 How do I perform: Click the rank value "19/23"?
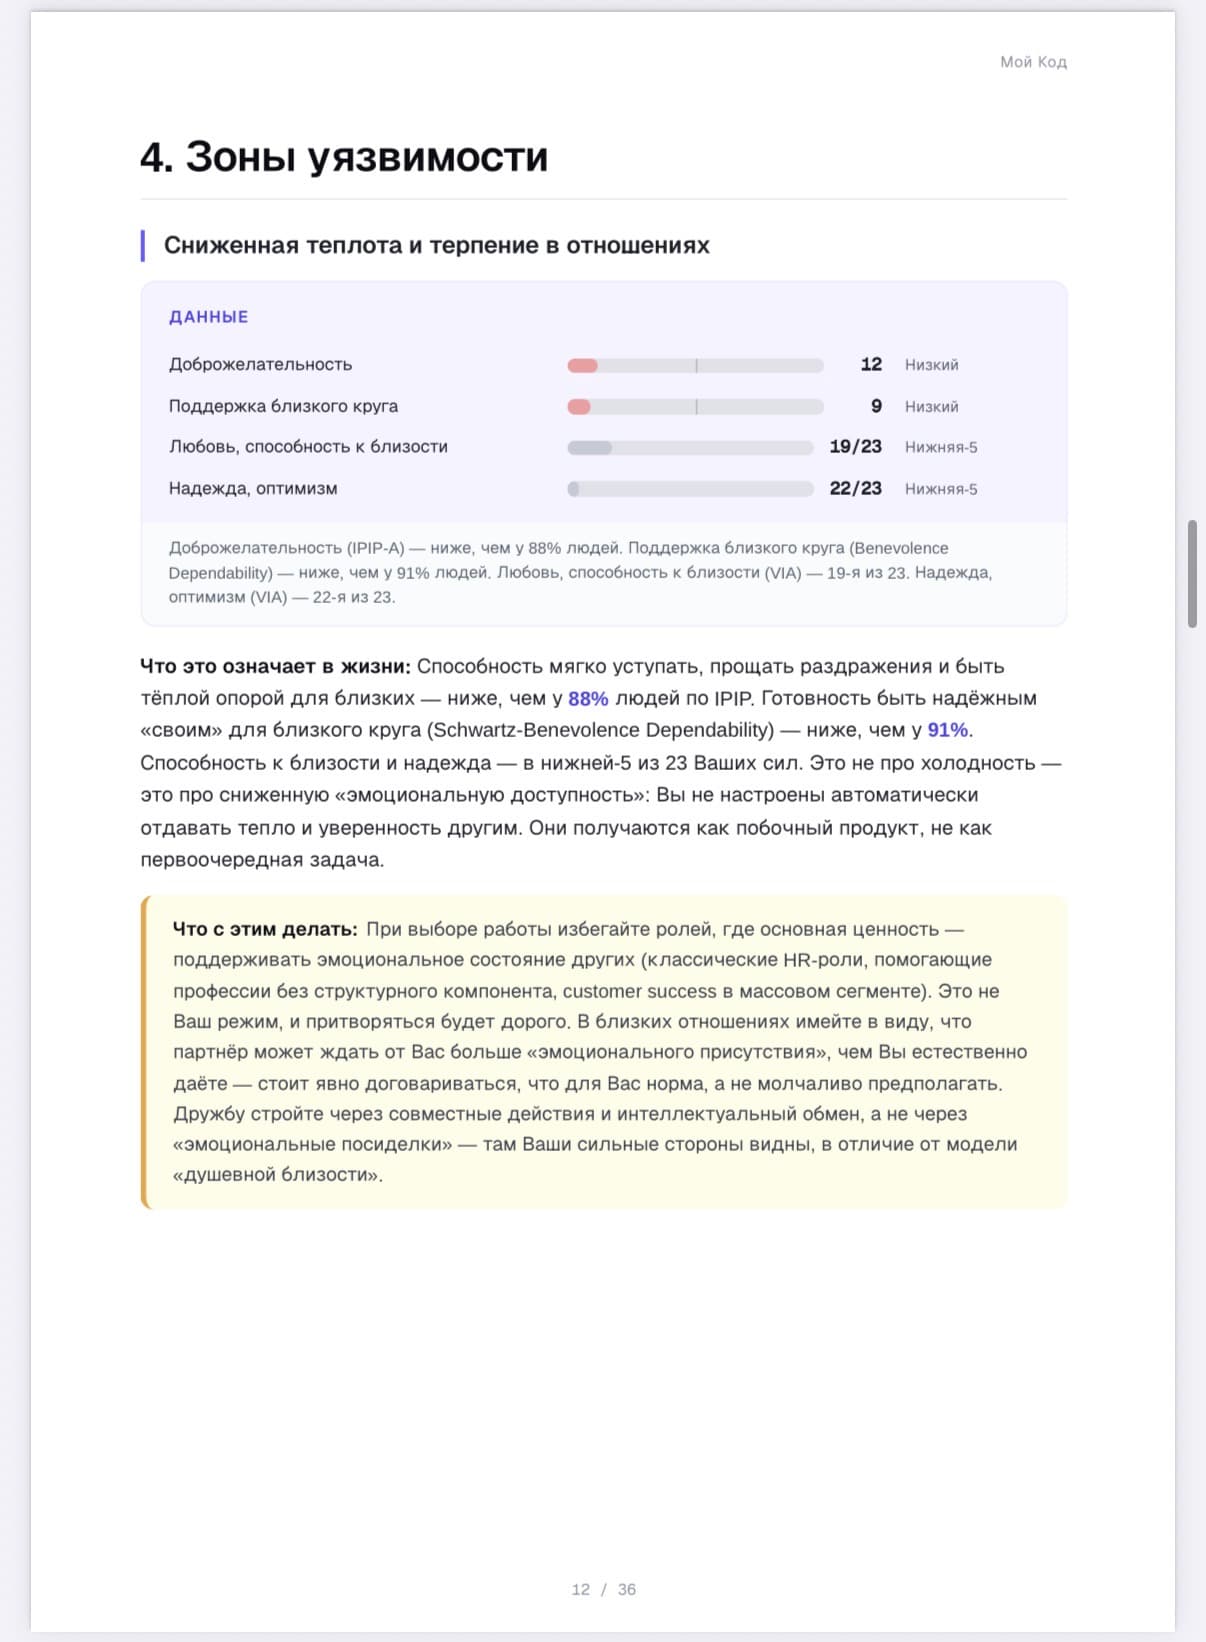[x=856, y=447]
